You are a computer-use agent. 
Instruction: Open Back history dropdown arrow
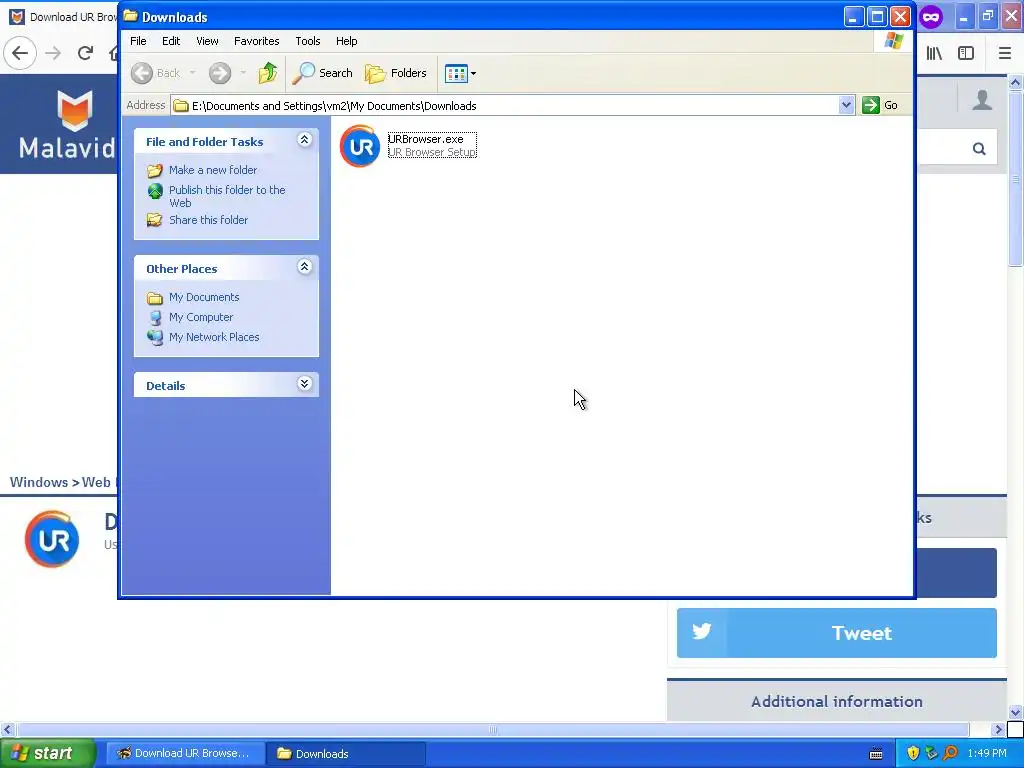coord(193,73)
